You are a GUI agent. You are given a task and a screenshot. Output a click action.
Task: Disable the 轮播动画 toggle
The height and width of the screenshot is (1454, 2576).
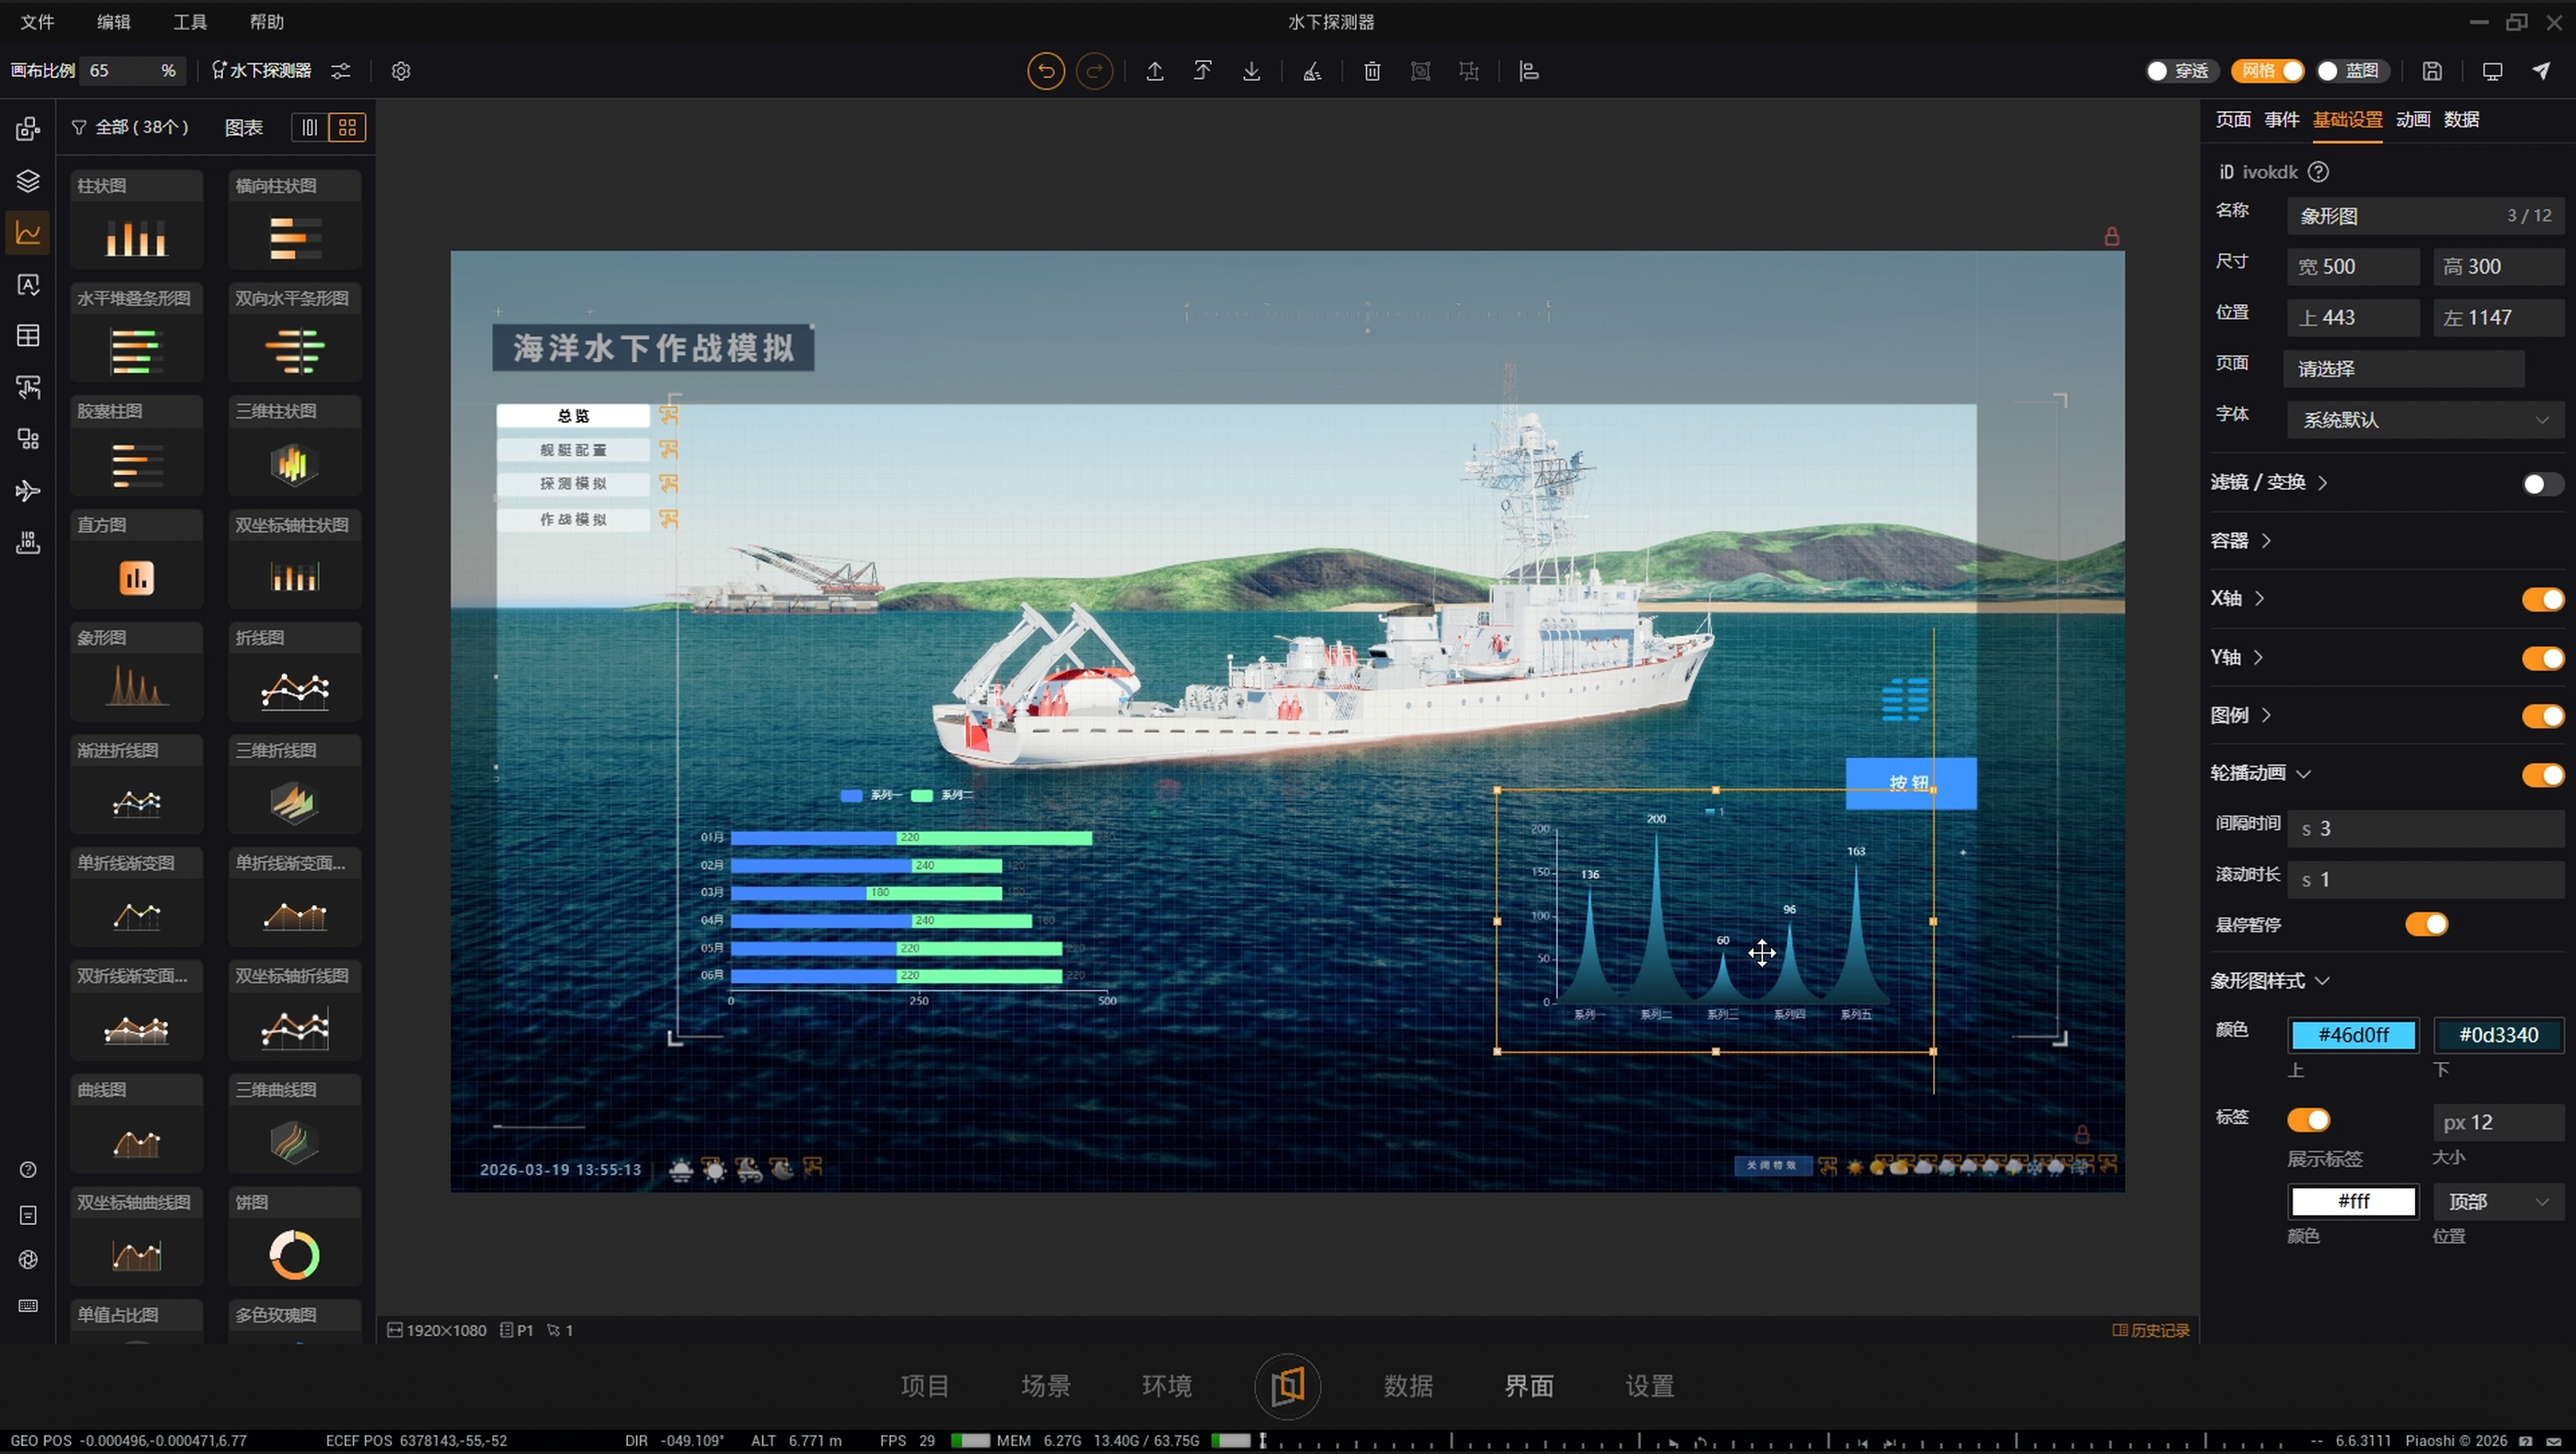coord(2541,774)
